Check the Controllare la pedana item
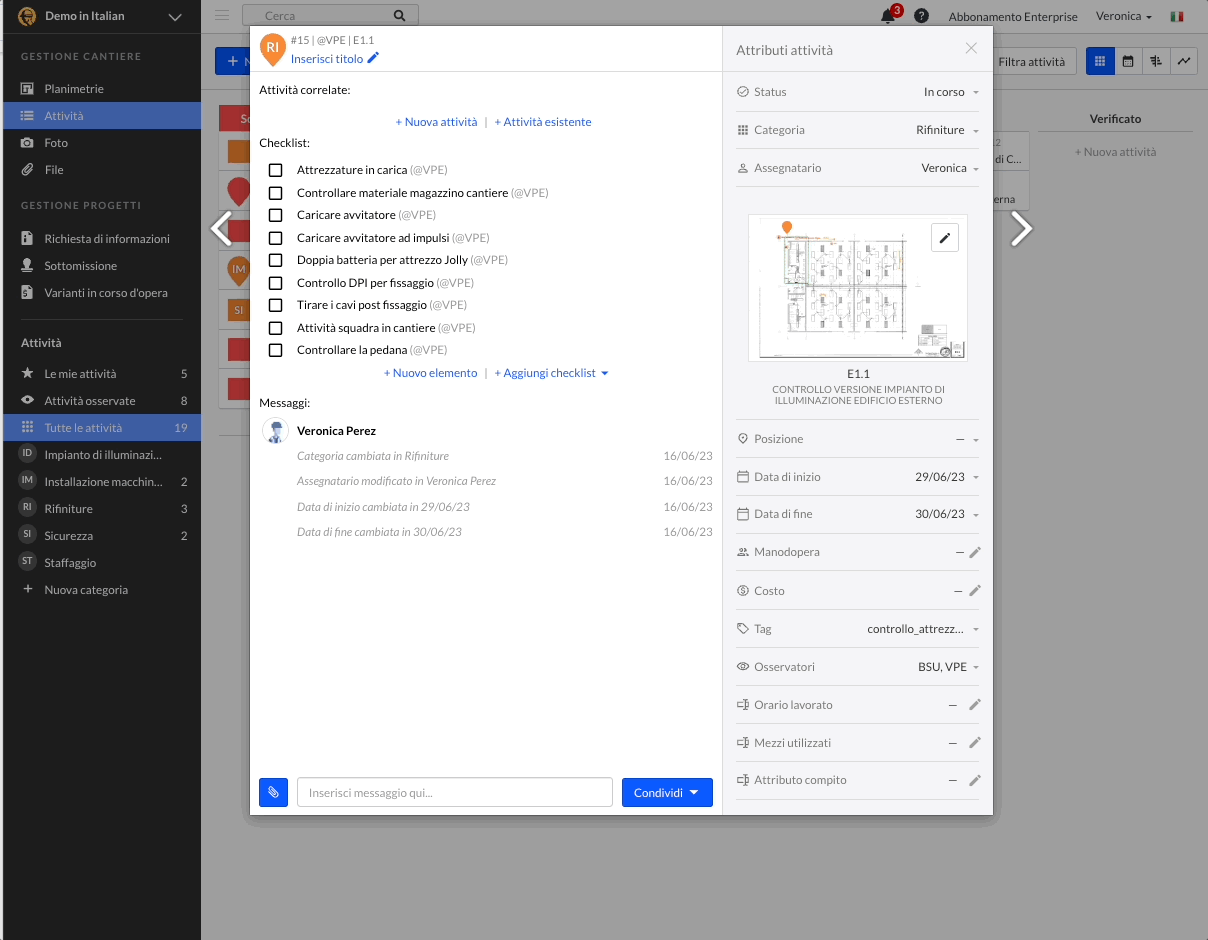 pos(276,351)
